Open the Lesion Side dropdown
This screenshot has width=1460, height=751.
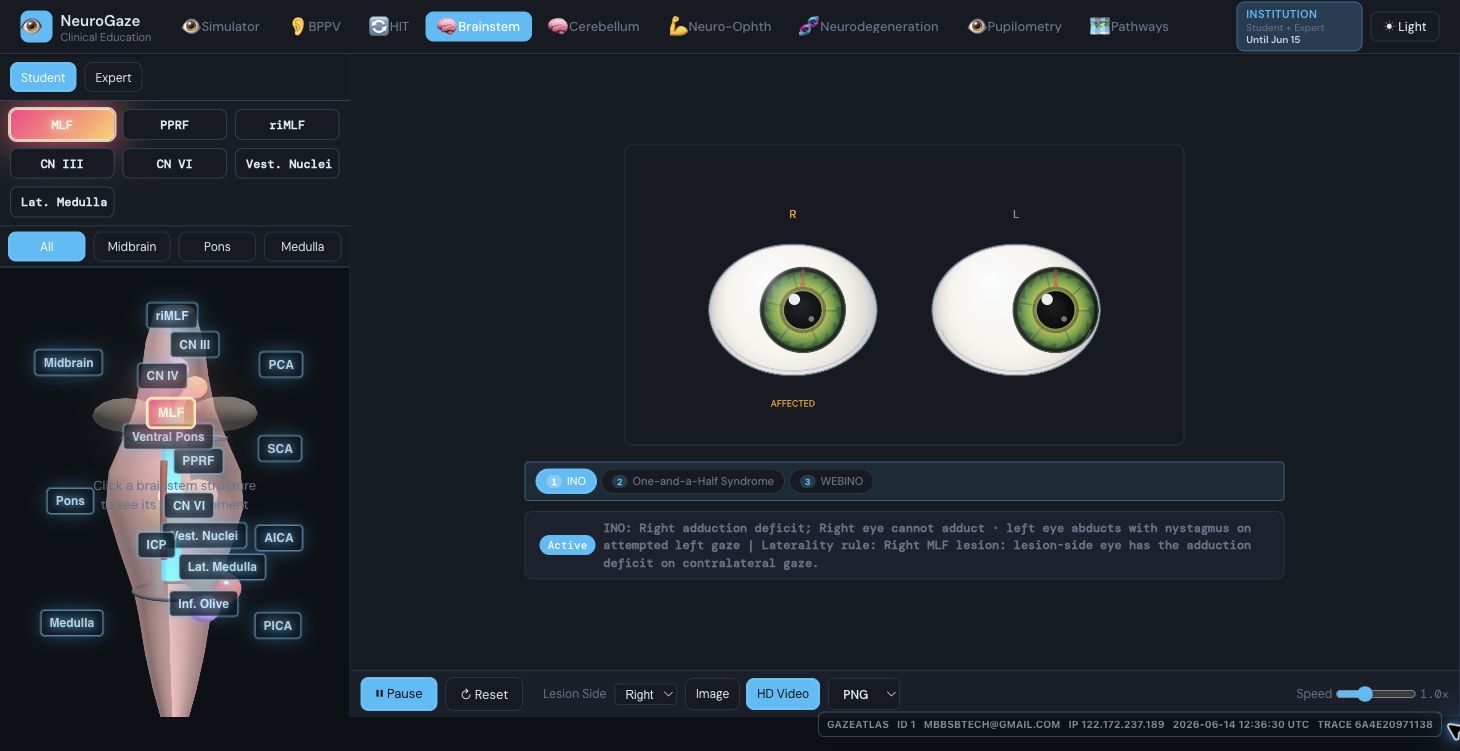[x=646, y=694]
